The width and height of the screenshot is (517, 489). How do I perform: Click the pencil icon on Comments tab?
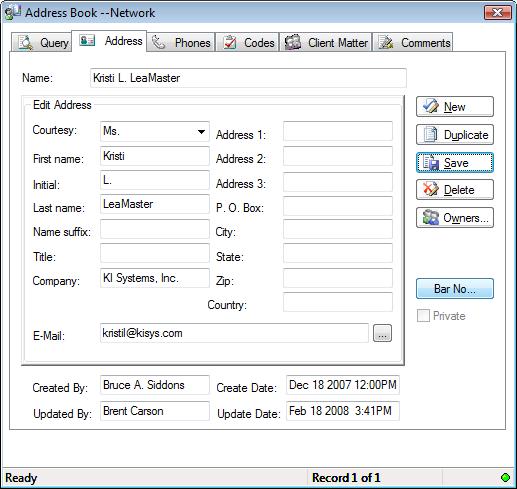pos(386,43)
